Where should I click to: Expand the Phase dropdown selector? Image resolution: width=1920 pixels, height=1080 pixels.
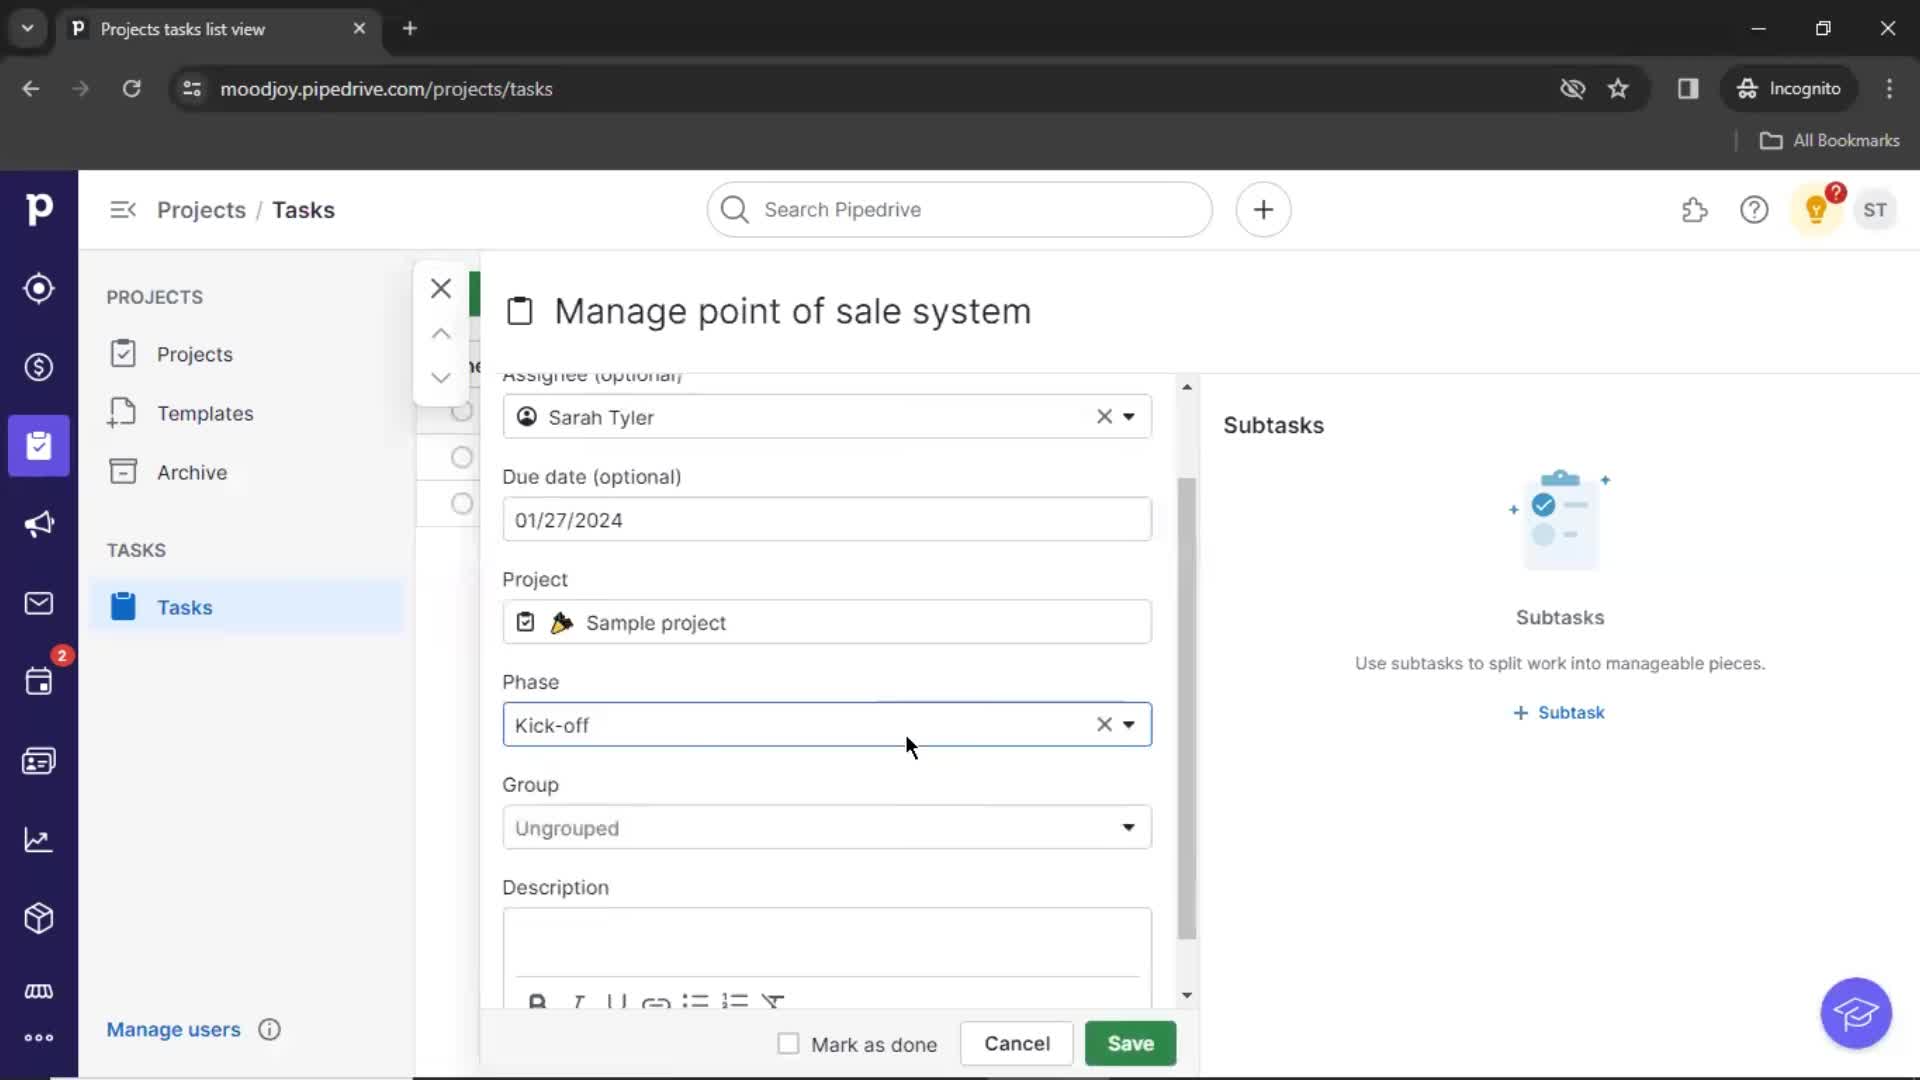click(x=1130, y=724)
